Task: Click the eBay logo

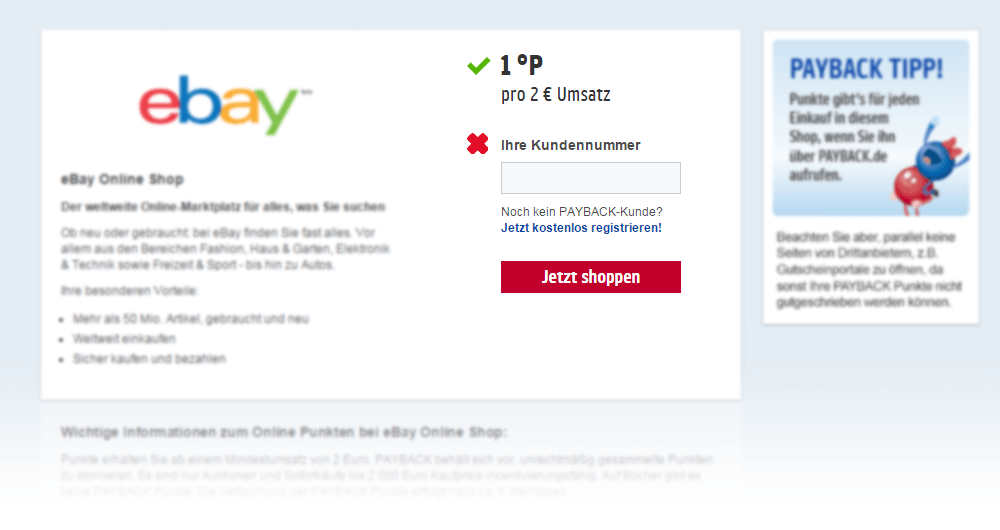Action: [x=226, y=105]
